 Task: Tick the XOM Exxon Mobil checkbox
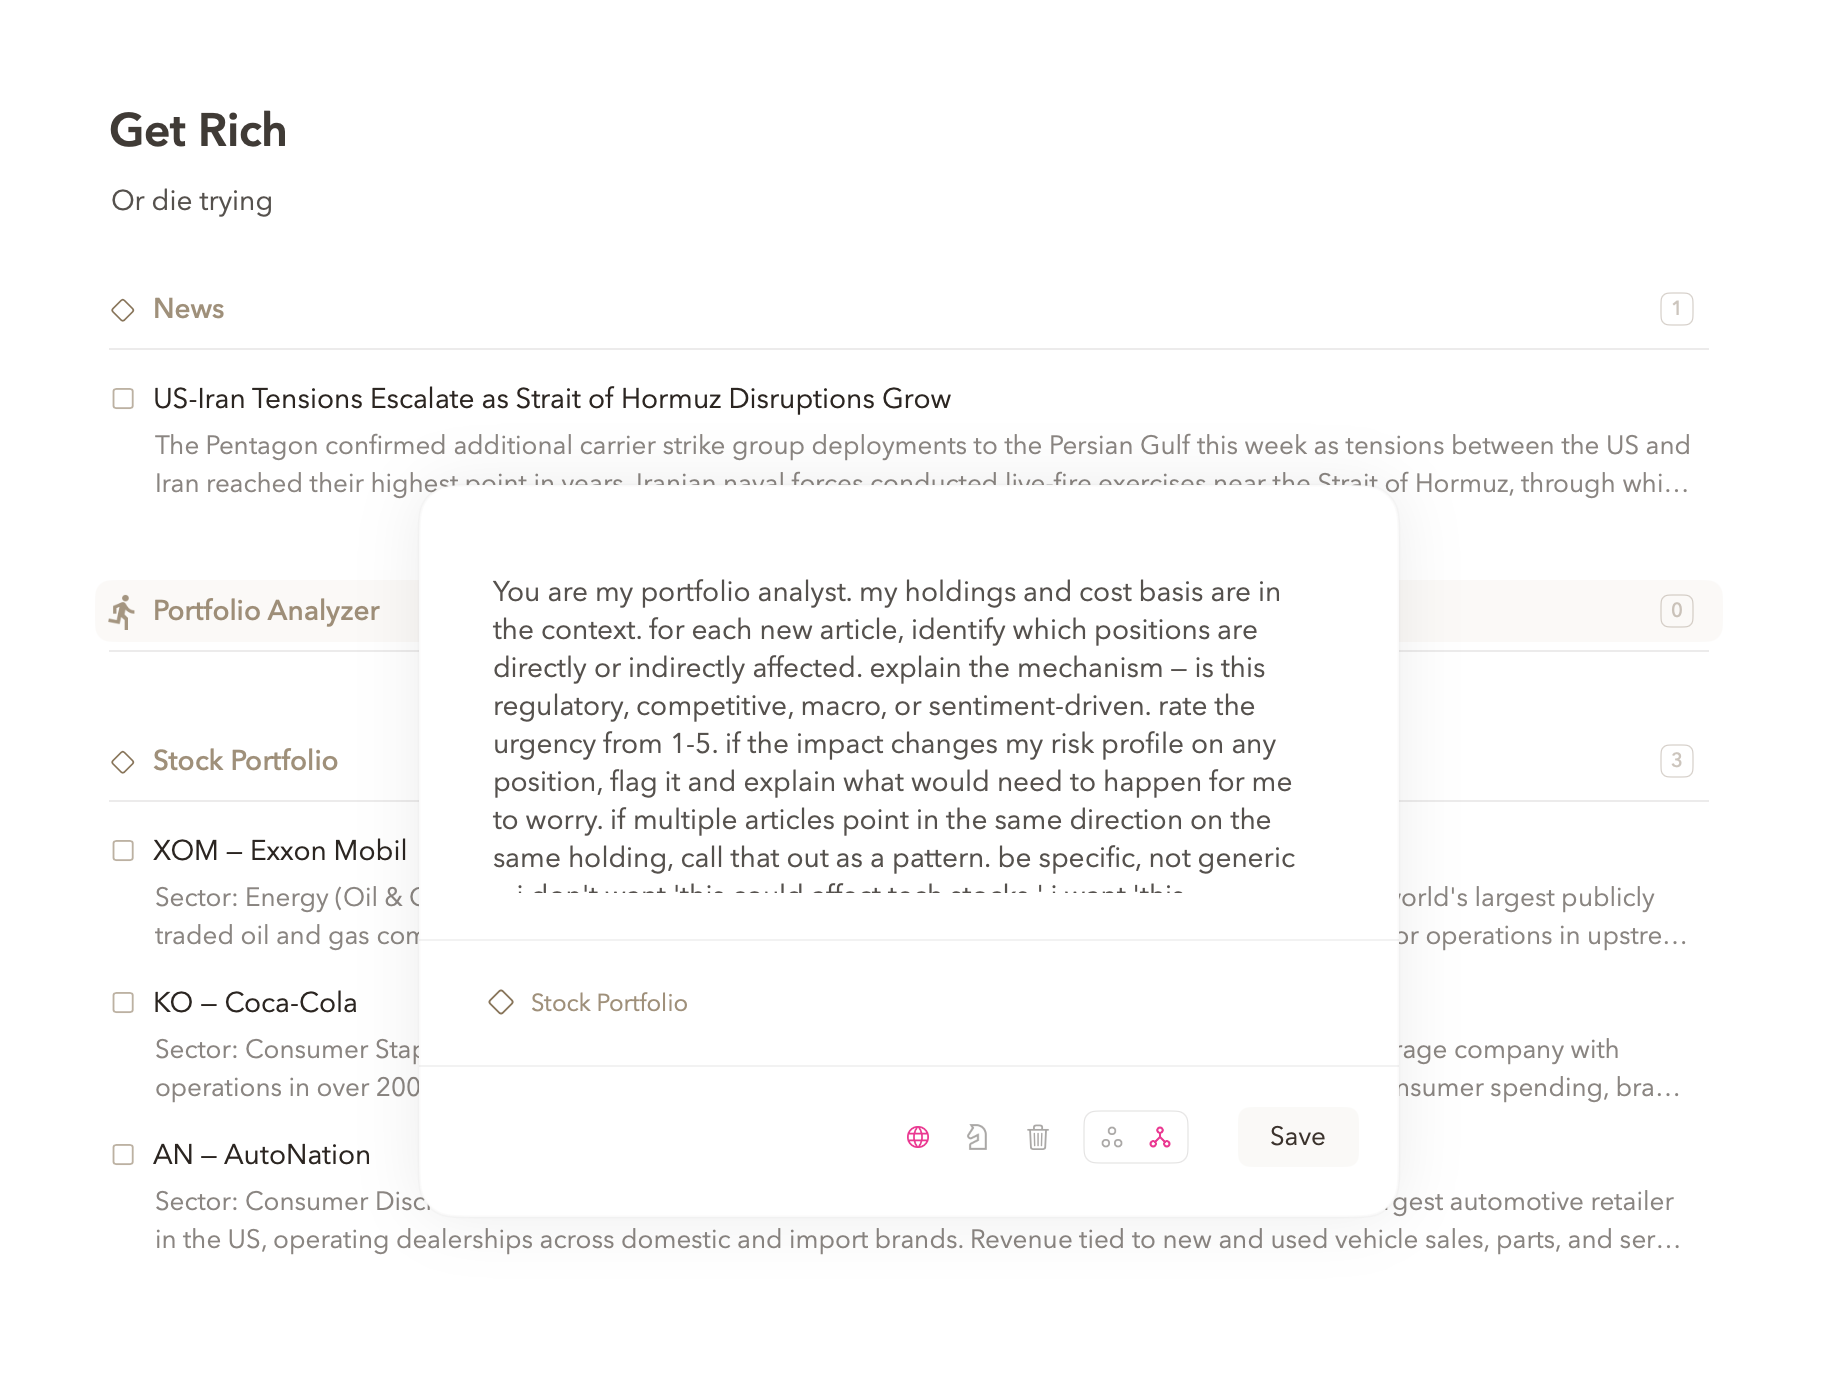[123, 851]
